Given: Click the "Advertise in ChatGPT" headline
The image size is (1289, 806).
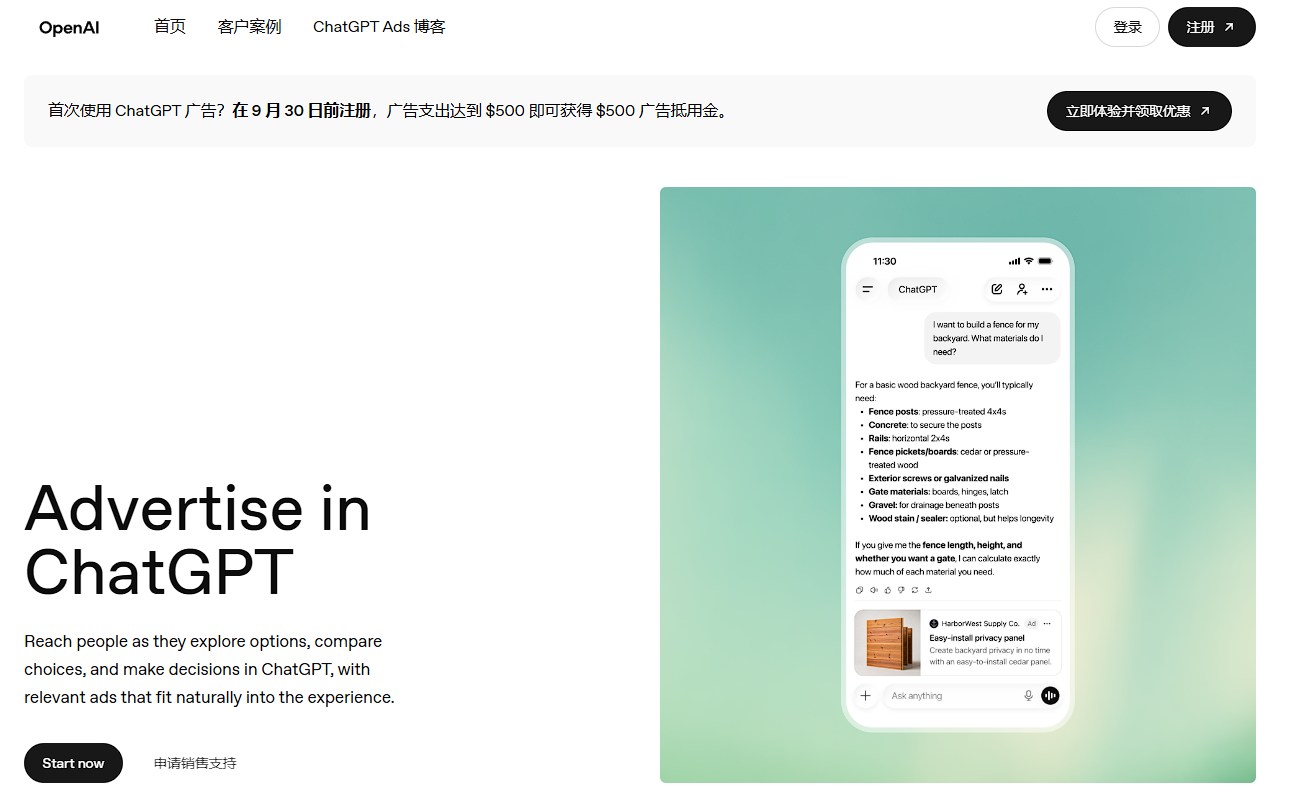Looking at the screenshot, I should coord(198,540).
